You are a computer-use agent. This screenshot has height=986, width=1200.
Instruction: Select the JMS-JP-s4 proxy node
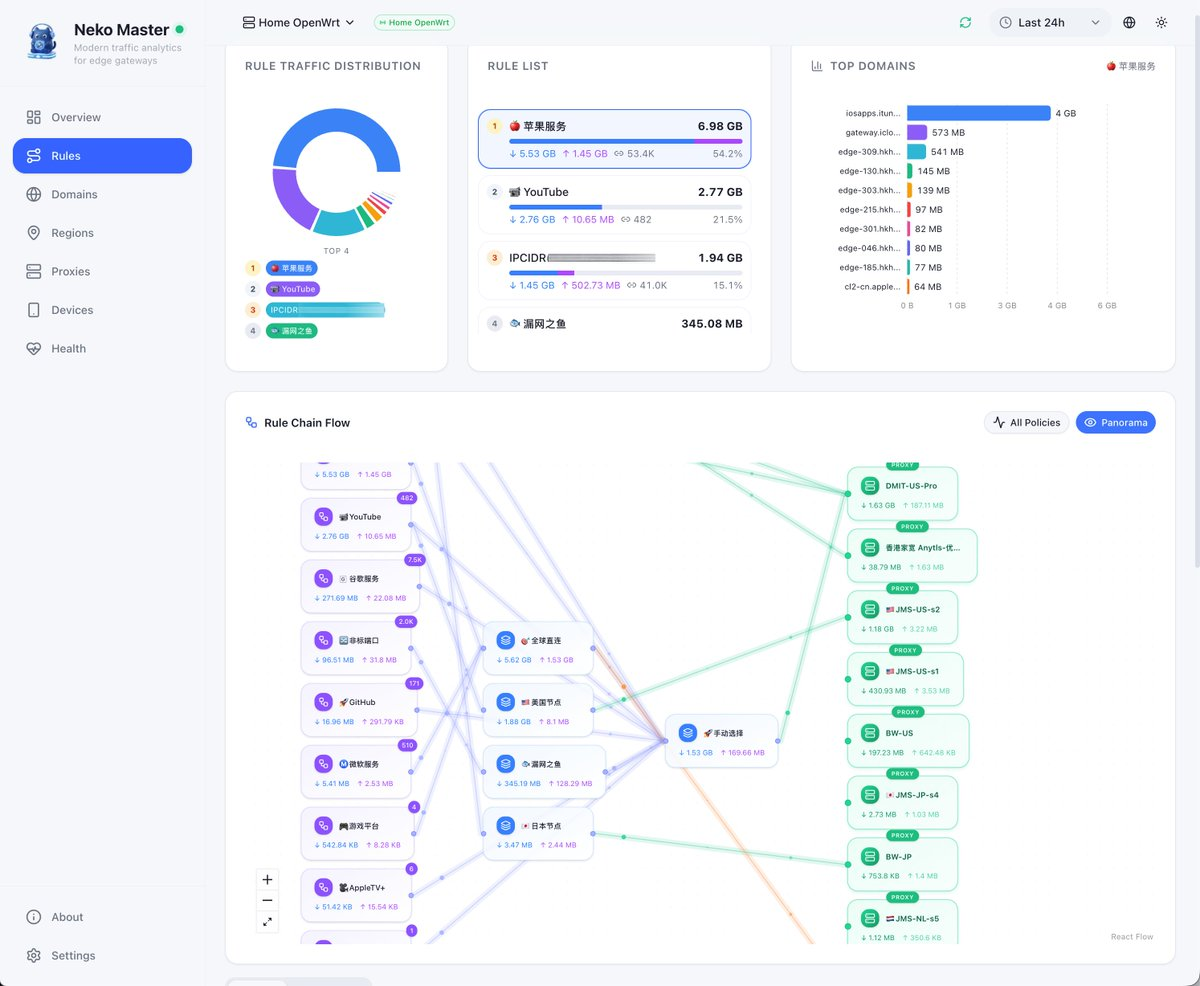tap(903, 802)
